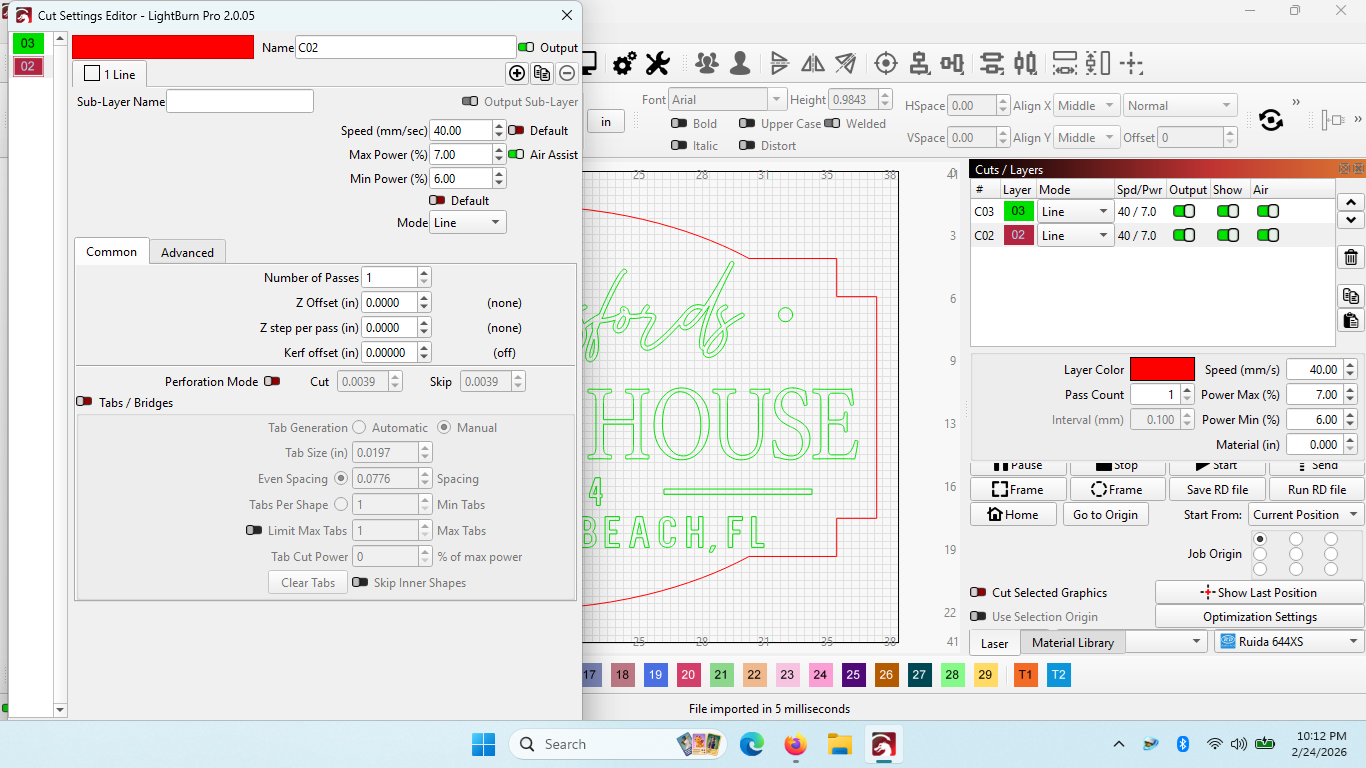Open the Ruida 644XS device dropdown
Viewport: 1366px width, 768px height.
point(1288,642)
